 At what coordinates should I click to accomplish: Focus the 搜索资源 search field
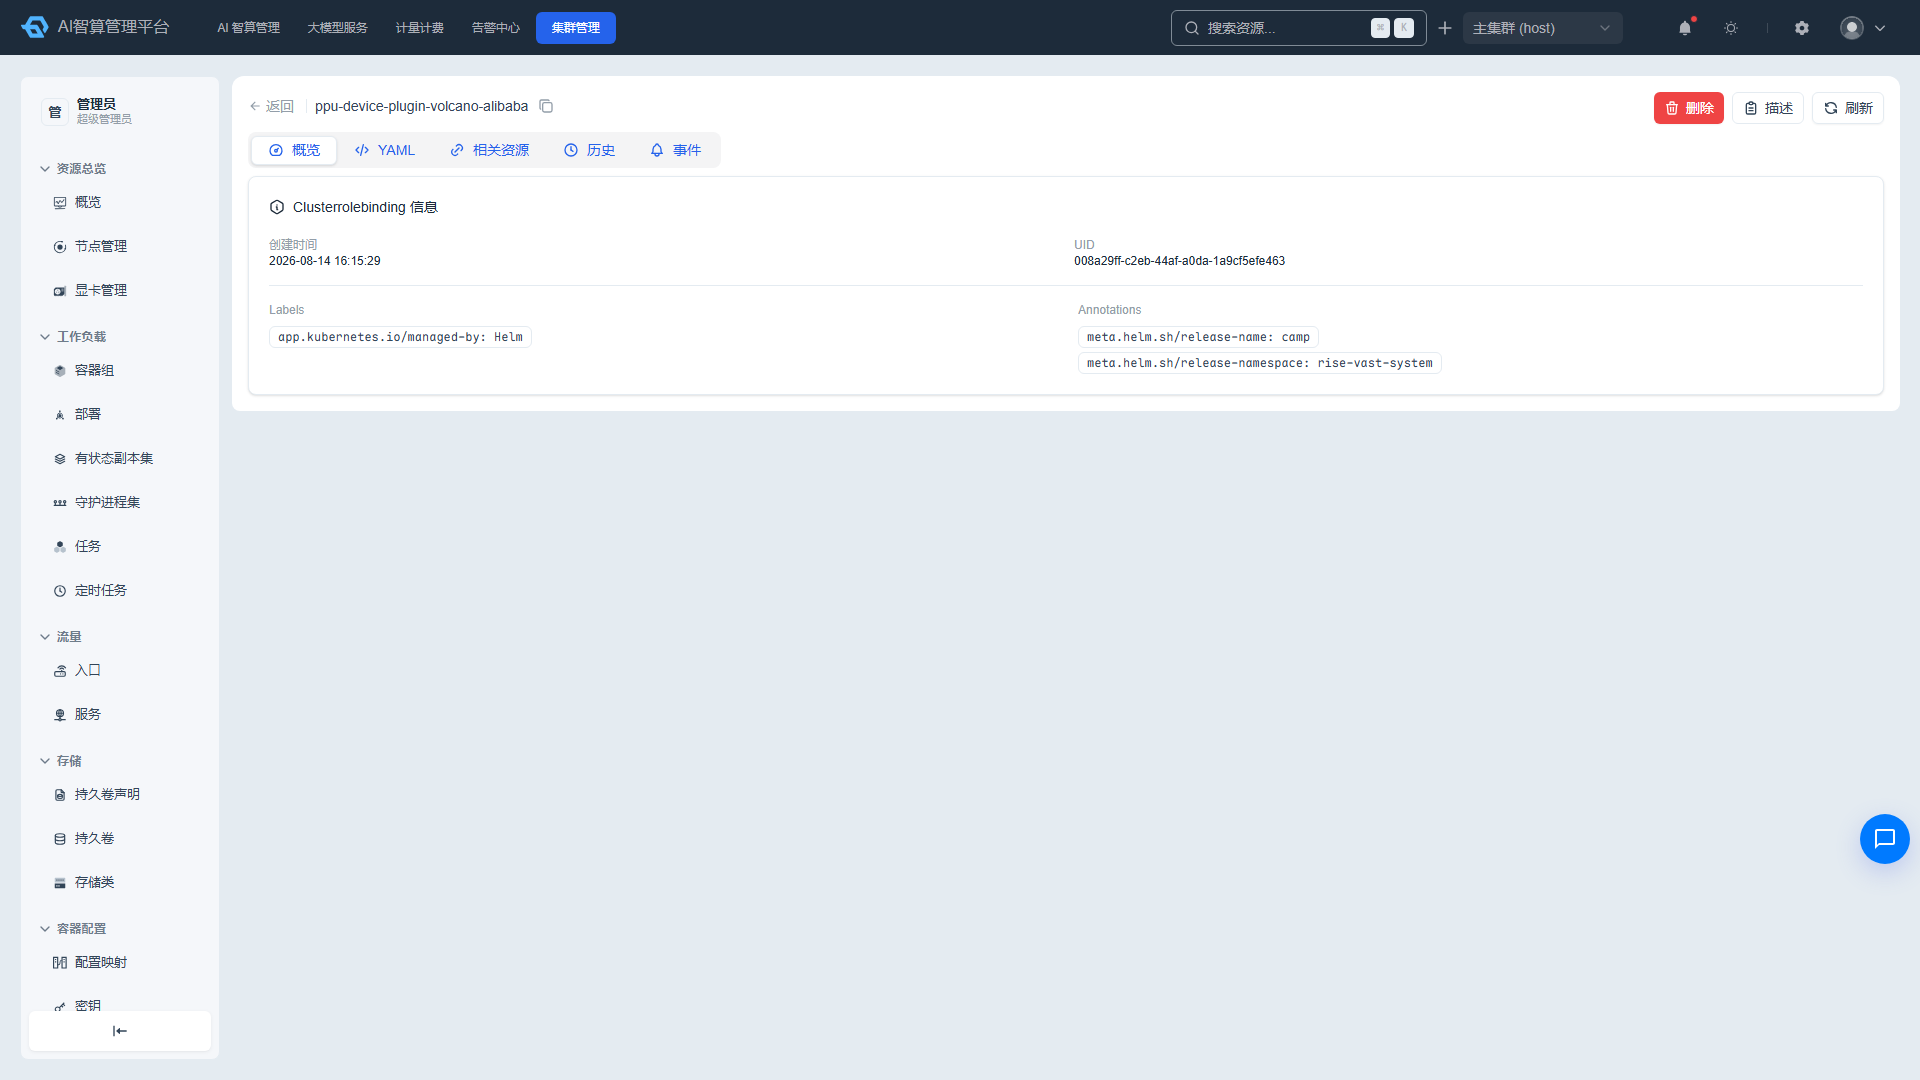click(x=1298, y=28)
